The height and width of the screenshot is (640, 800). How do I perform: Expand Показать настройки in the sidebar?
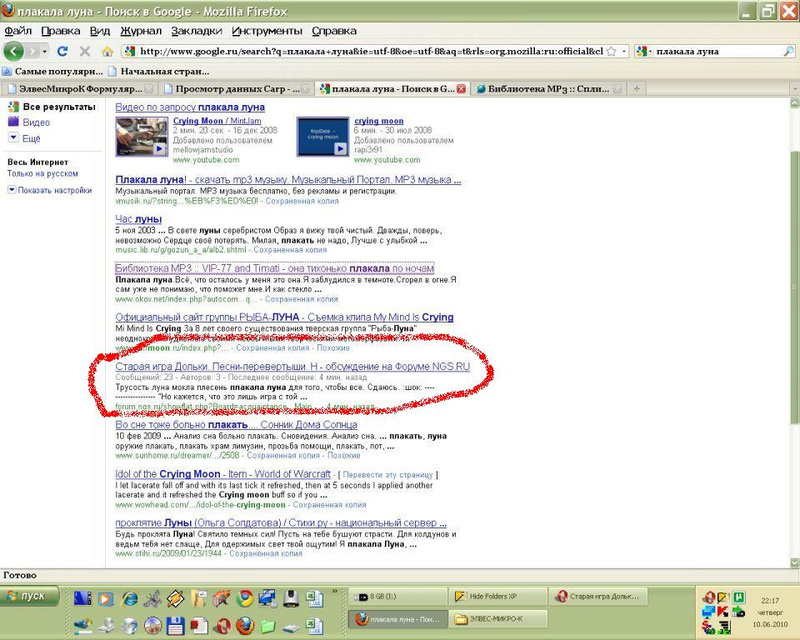pyautogui.click(x=49, y=190)
